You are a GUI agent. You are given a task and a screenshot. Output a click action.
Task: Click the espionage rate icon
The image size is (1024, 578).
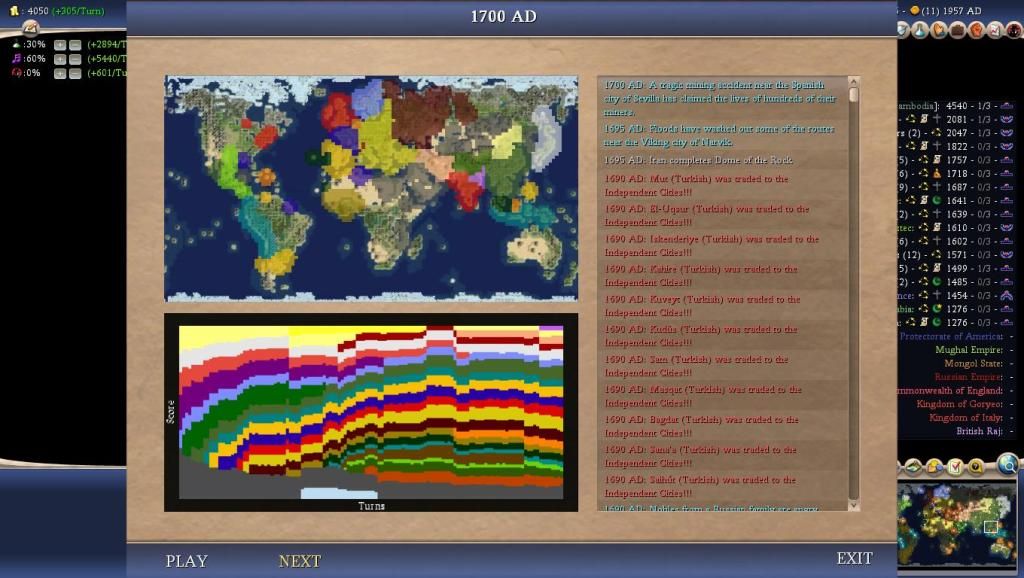[17, 73]
